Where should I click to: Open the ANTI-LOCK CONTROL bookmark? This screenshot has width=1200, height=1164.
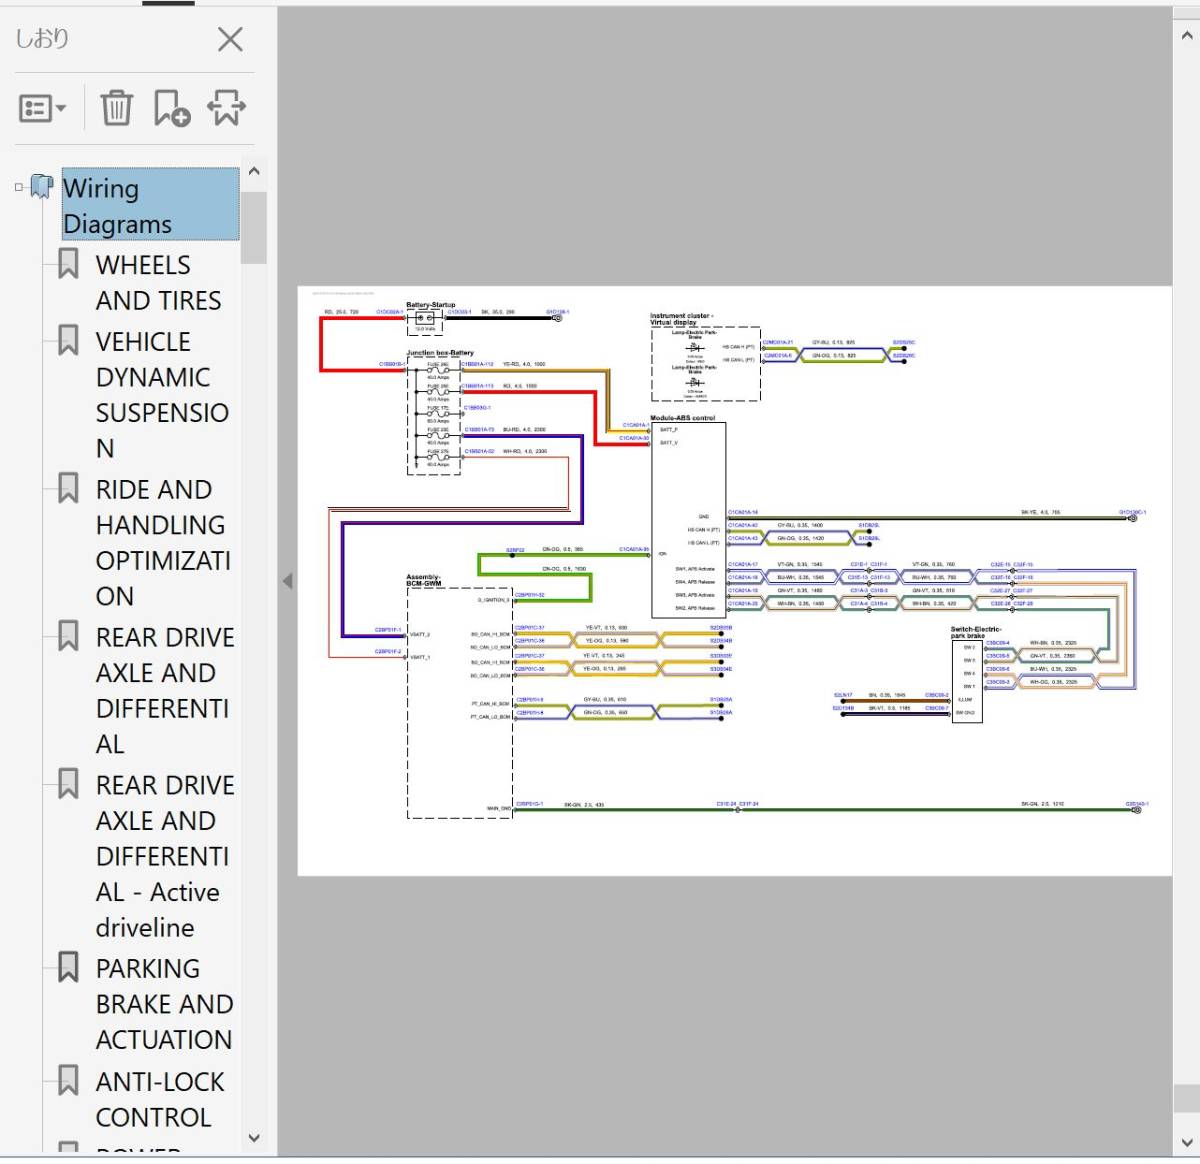click(160, 1099)
